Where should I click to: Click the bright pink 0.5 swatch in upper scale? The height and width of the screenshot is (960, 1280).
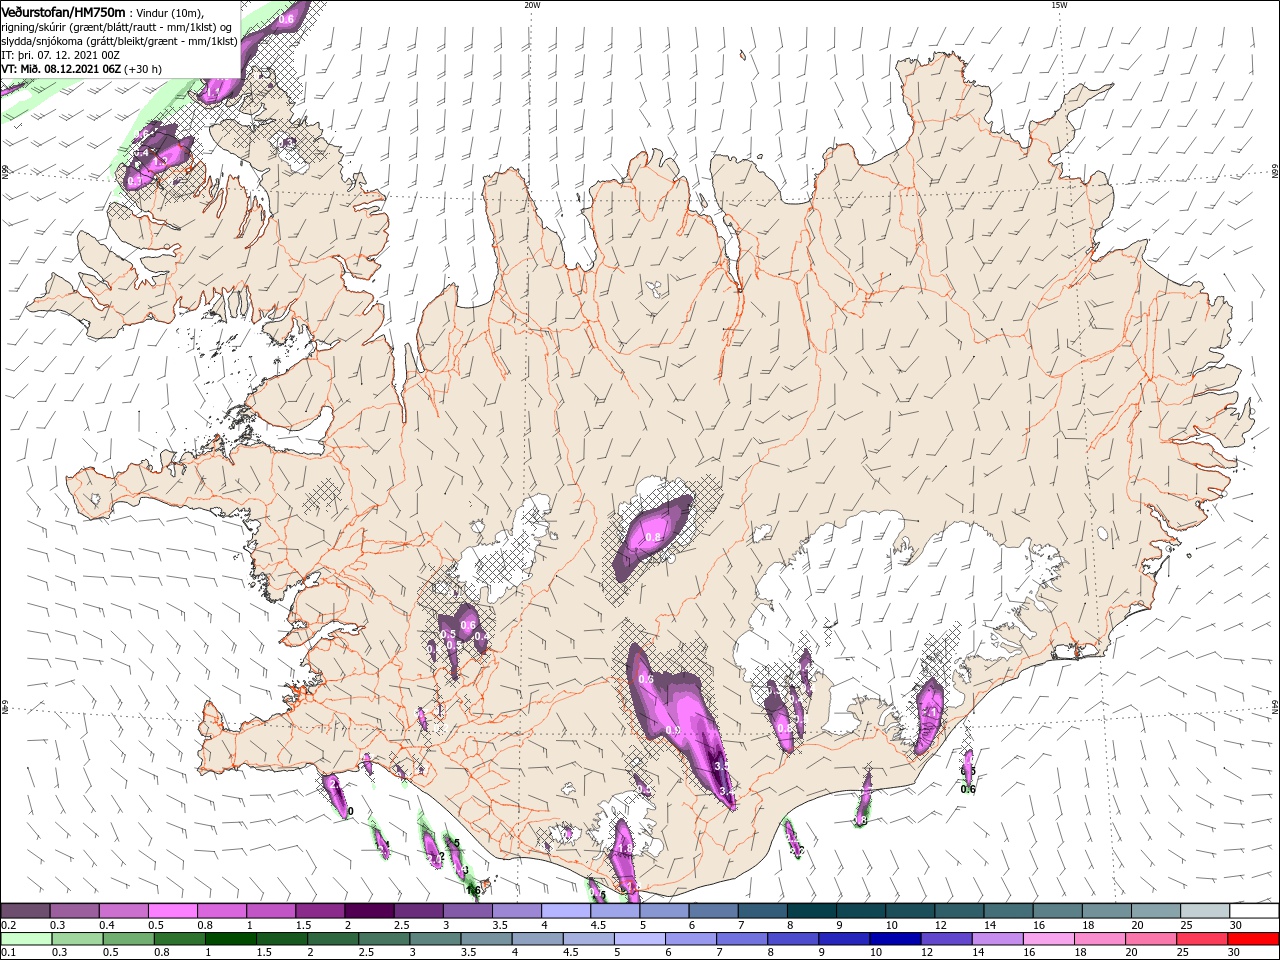[172, 911]
